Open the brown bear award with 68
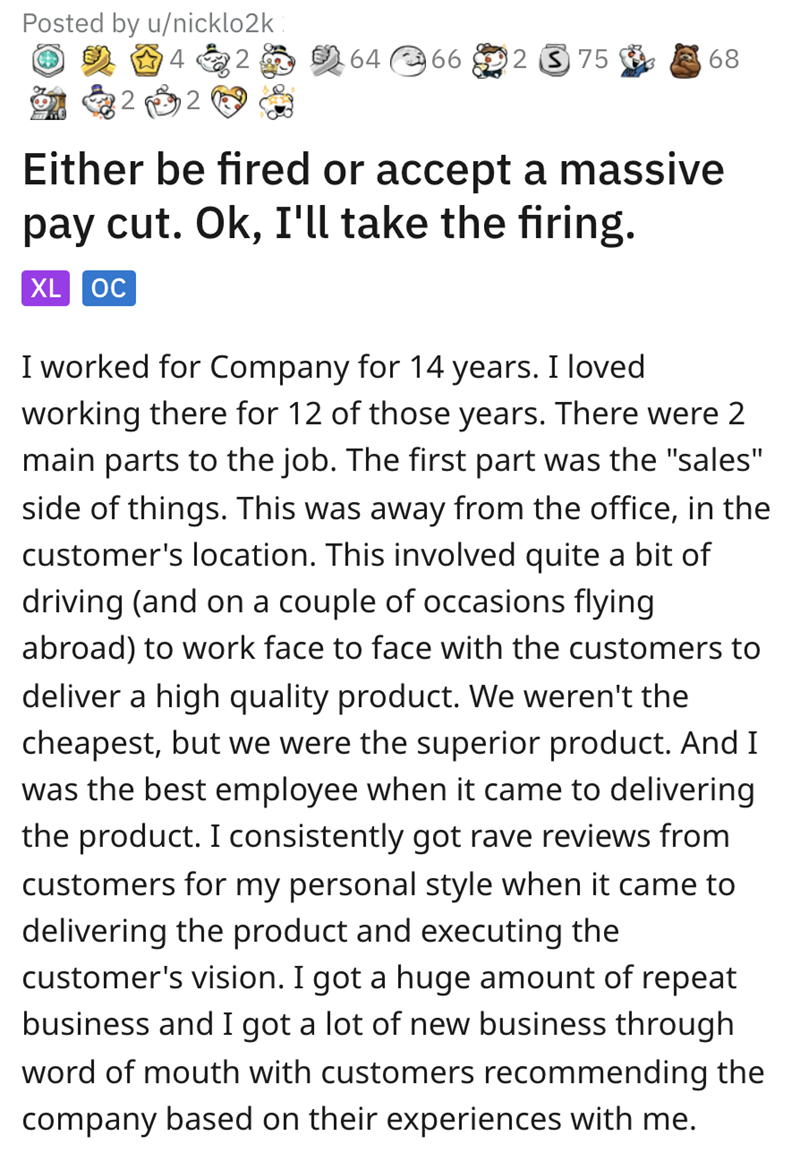 (x=687, y=60)
